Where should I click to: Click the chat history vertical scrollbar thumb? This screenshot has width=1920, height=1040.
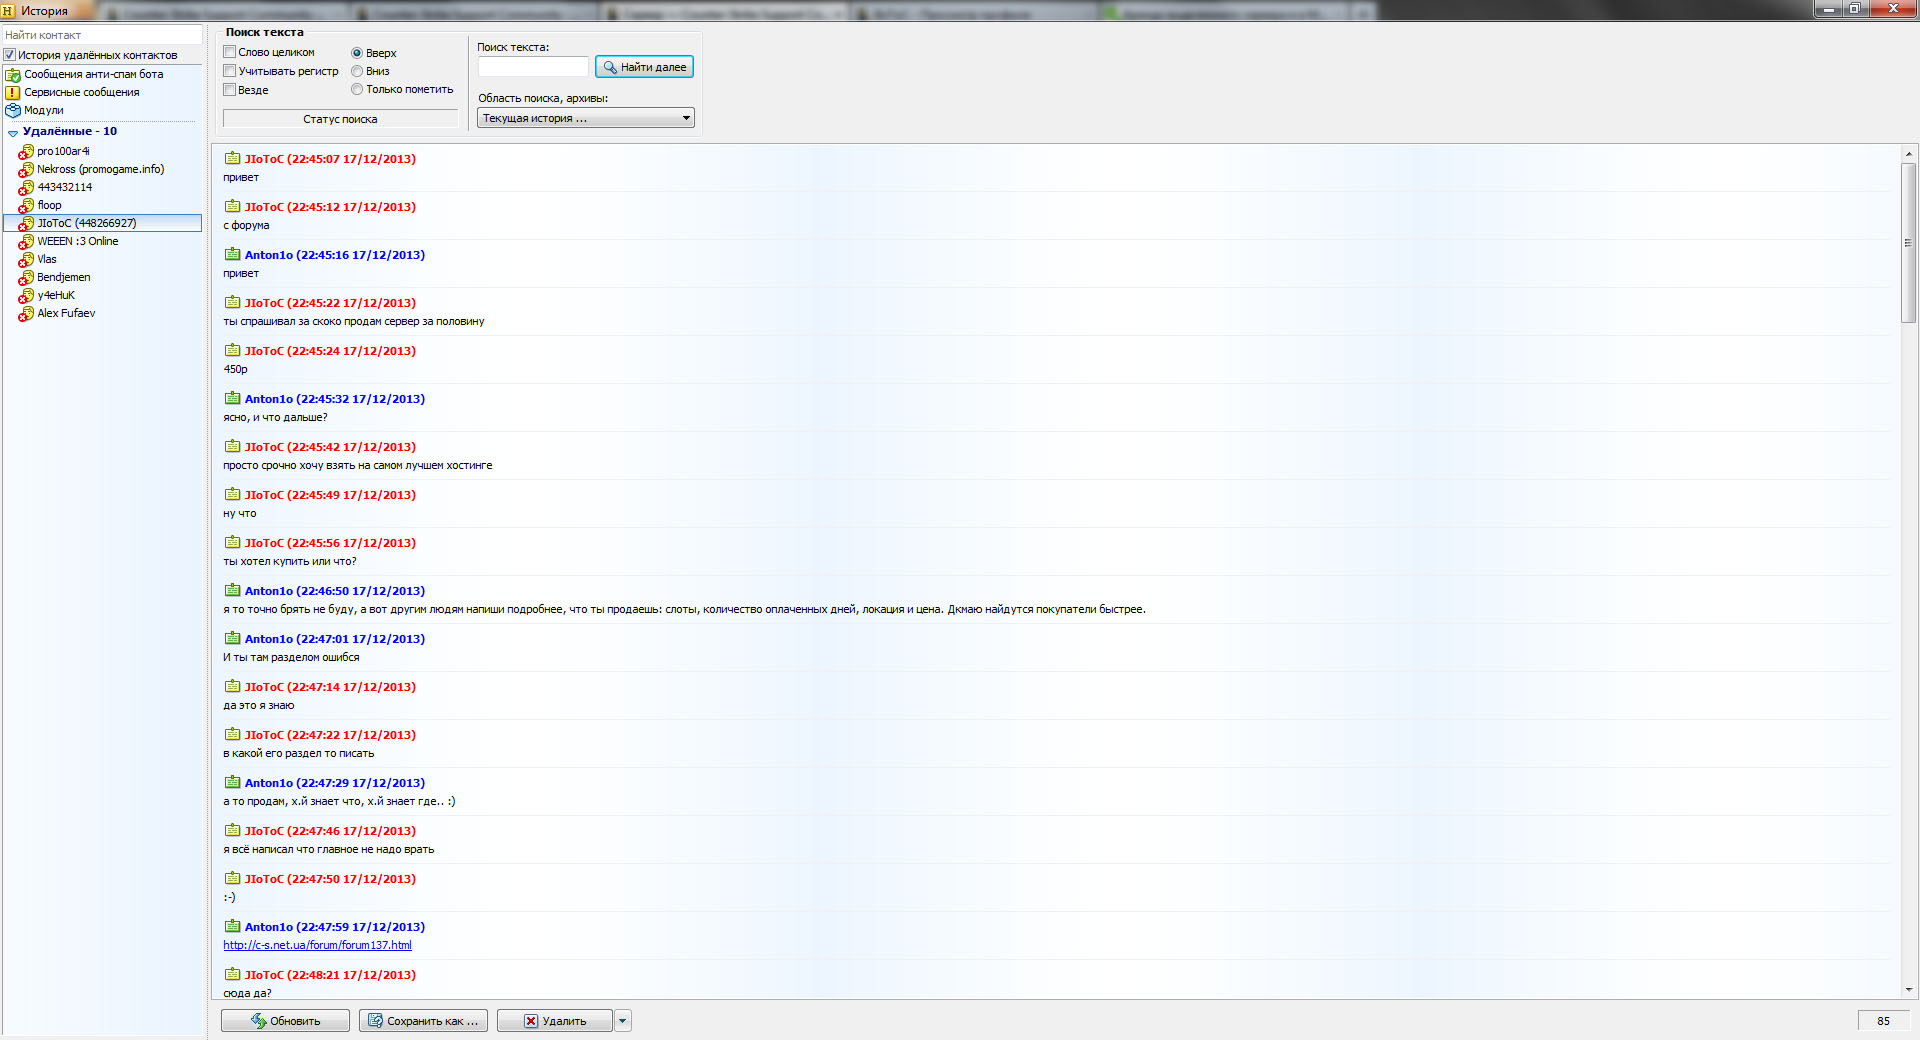click(x=1908, y=243)
